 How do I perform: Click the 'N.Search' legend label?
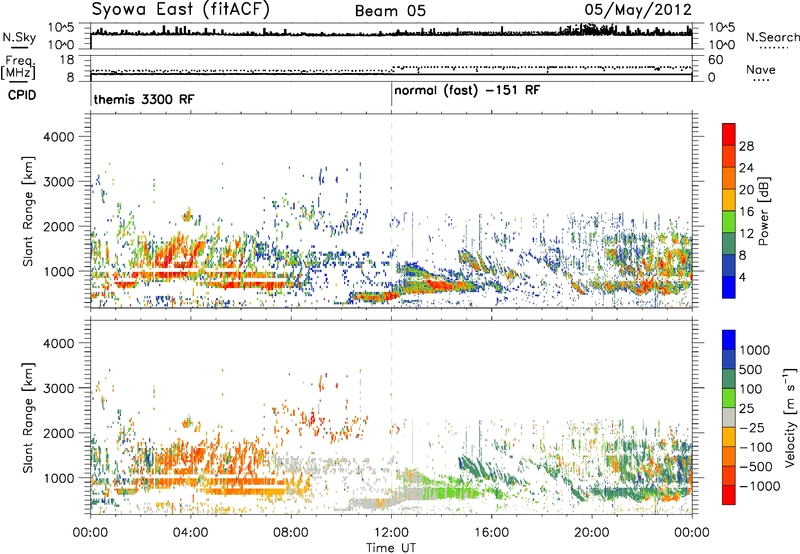[772, 37]
